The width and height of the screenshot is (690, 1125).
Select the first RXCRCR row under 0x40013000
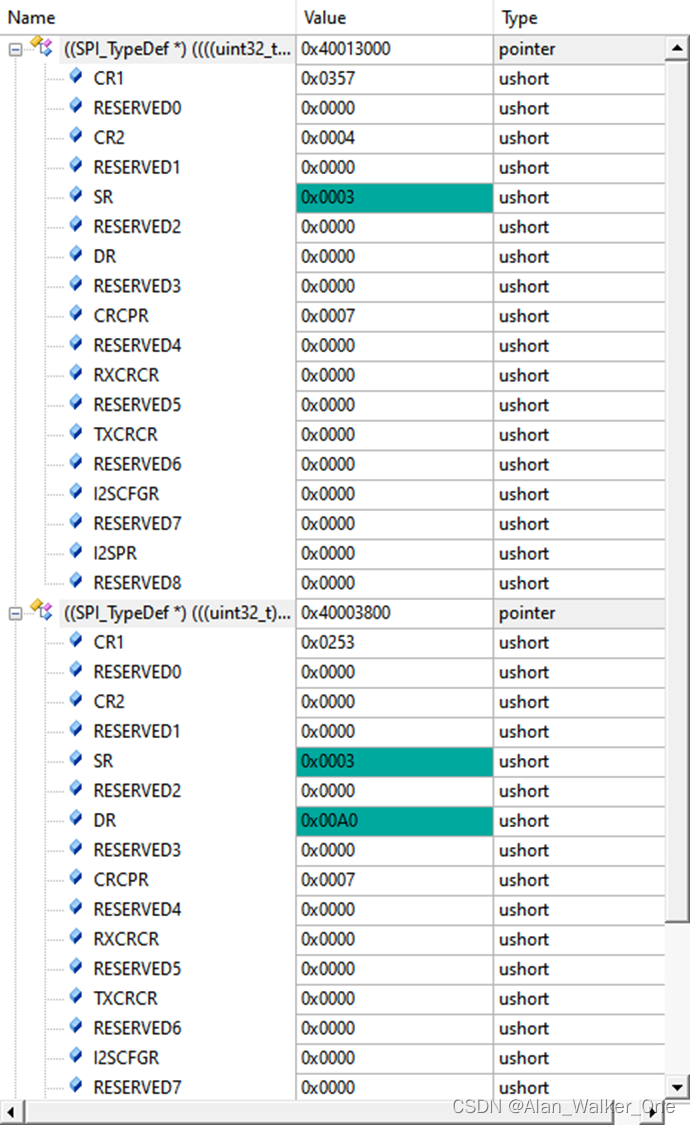click(332, 376)
